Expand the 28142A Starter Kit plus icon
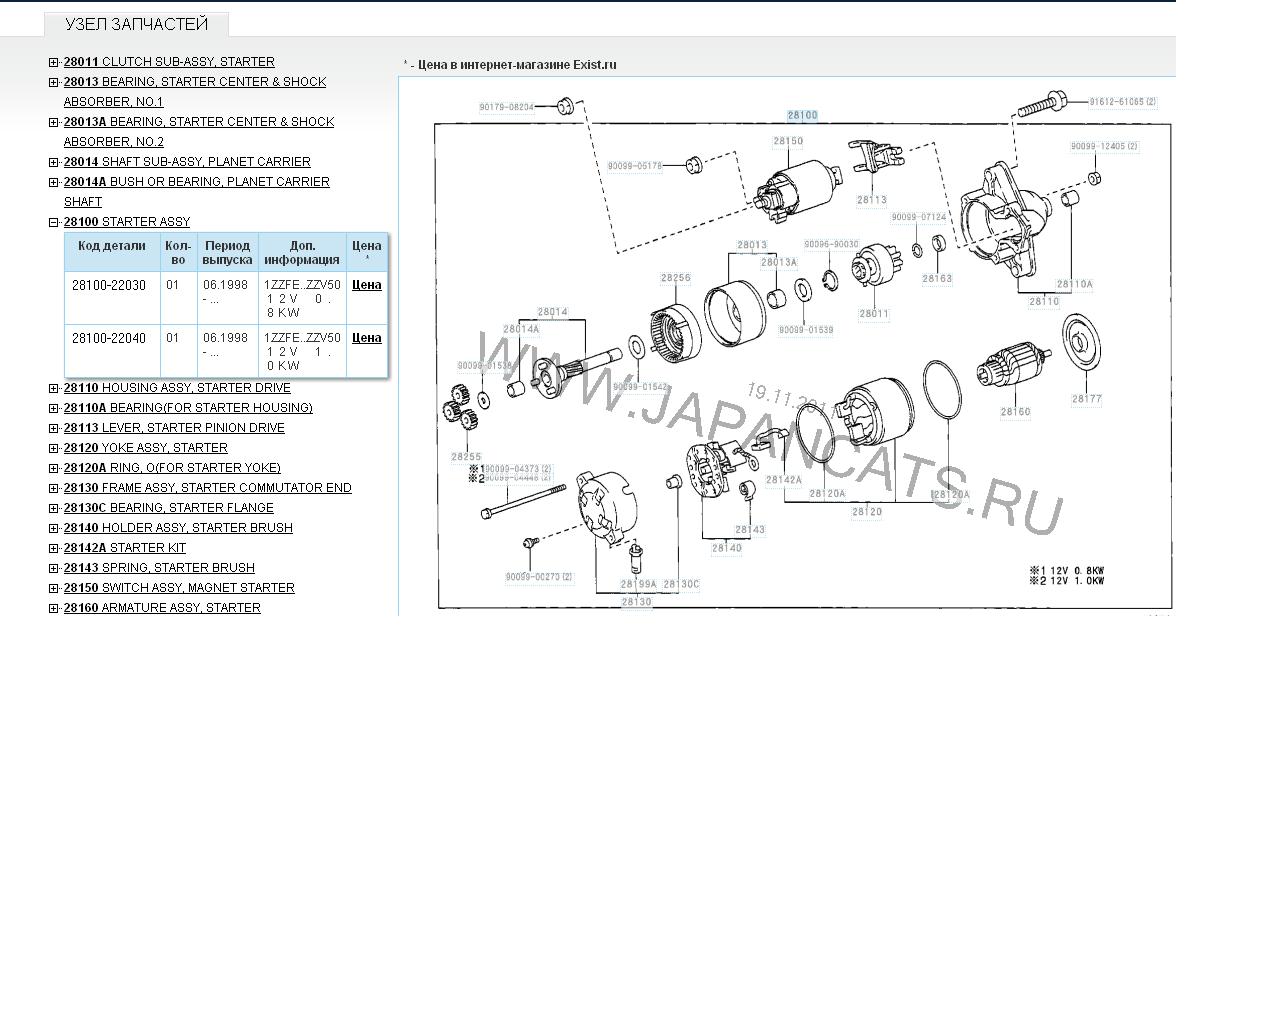 (x=54, y=548)
